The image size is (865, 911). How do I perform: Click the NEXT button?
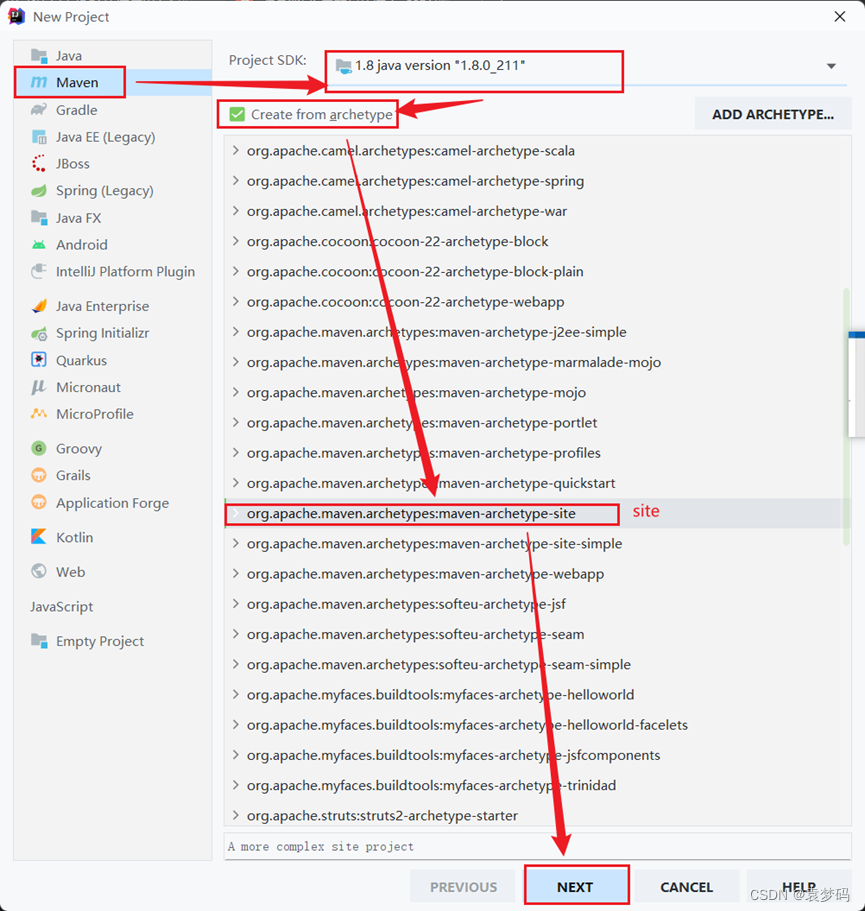(x=576, y=885)
